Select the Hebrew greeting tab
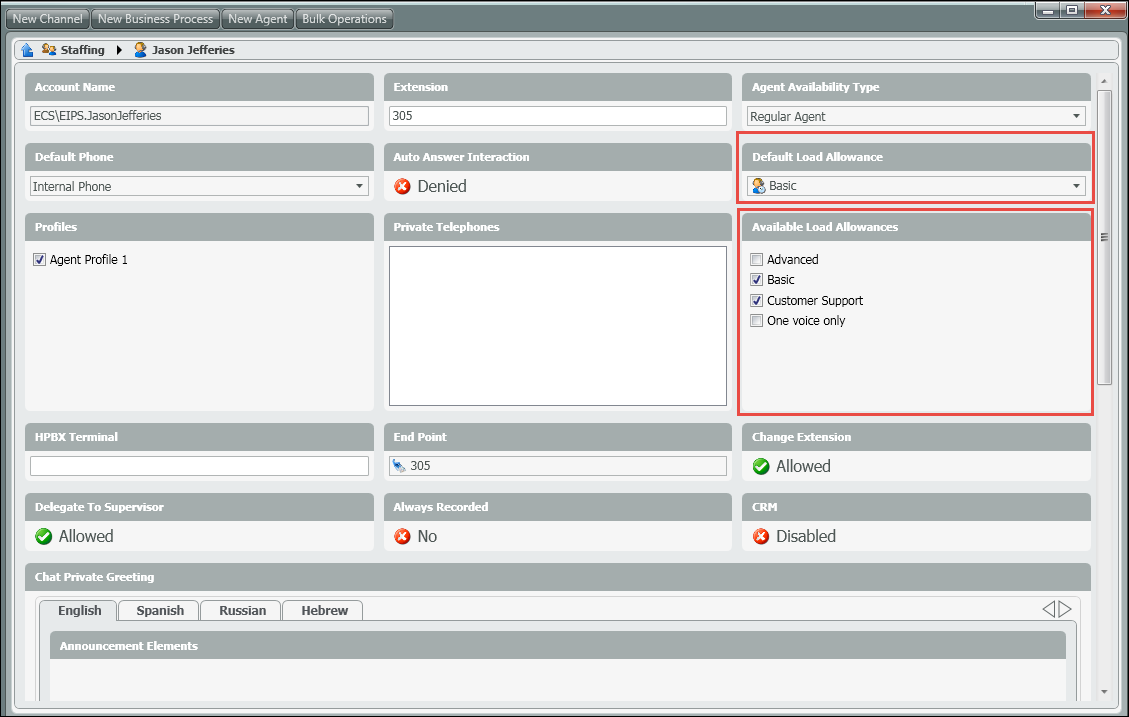The width and height of the screenshot is (1129, 717). coord(324,610)
